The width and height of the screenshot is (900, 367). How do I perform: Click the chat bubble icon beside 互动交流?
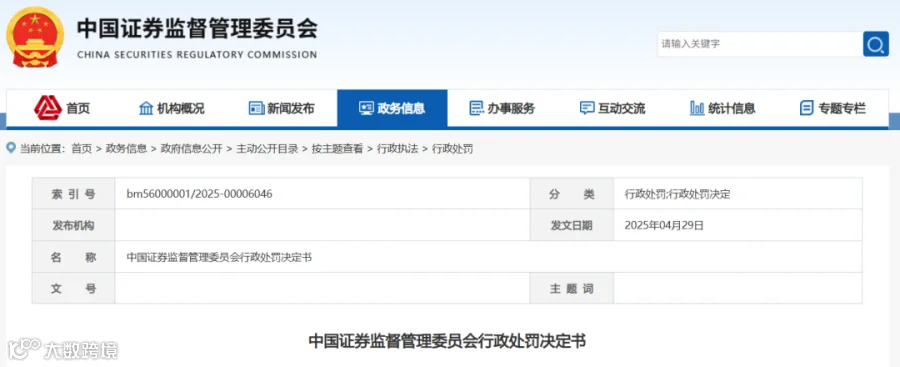[587, 108]
